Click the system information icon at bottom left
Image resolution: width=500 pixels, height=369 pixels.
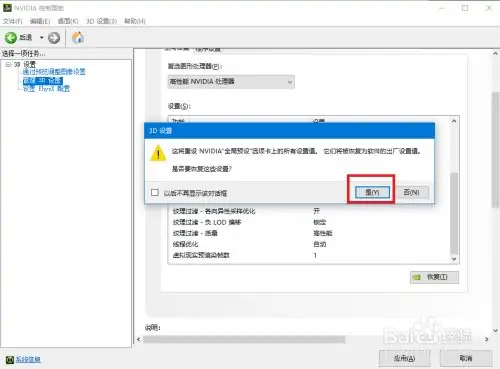click(x=10, y=359)
